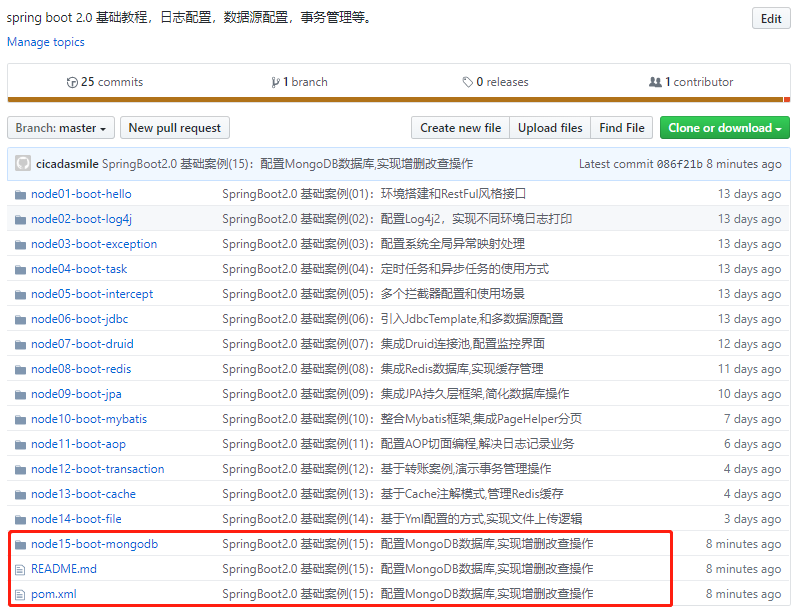Click Create new file button
Screen dimensions: 799x613
(461, 127)
